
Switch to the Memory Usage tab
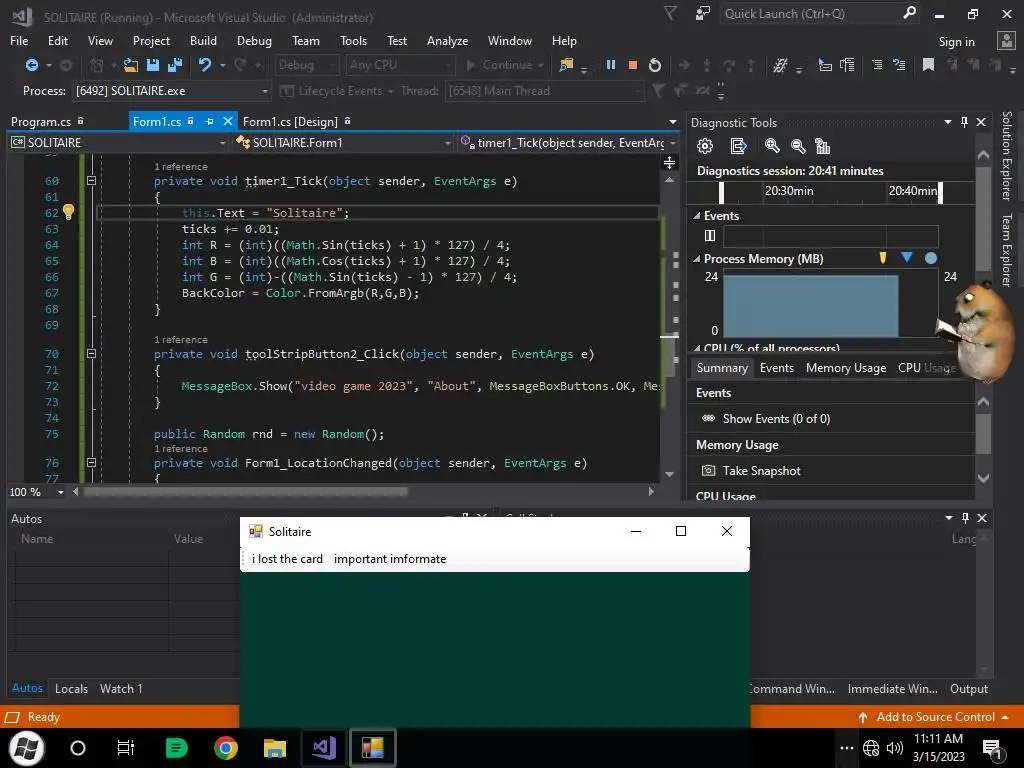[x=846, y=368]
